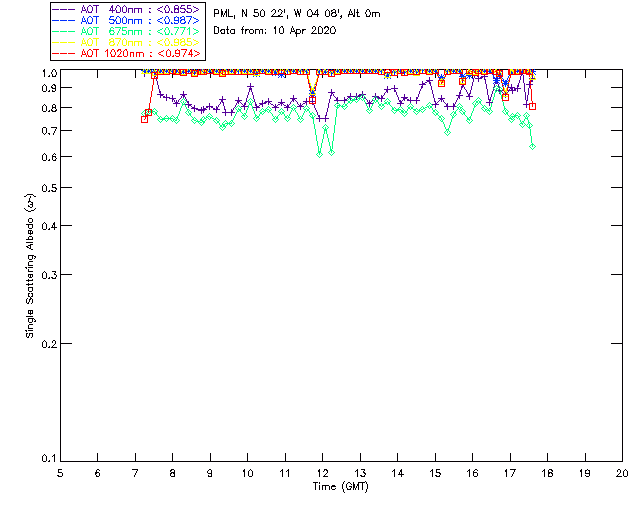Image resolution: width=640 pixels, height=512 pixels.
Task: Click the 0.7 y-axis tick label
Action: pyautogui.click(x=49, y=131)
